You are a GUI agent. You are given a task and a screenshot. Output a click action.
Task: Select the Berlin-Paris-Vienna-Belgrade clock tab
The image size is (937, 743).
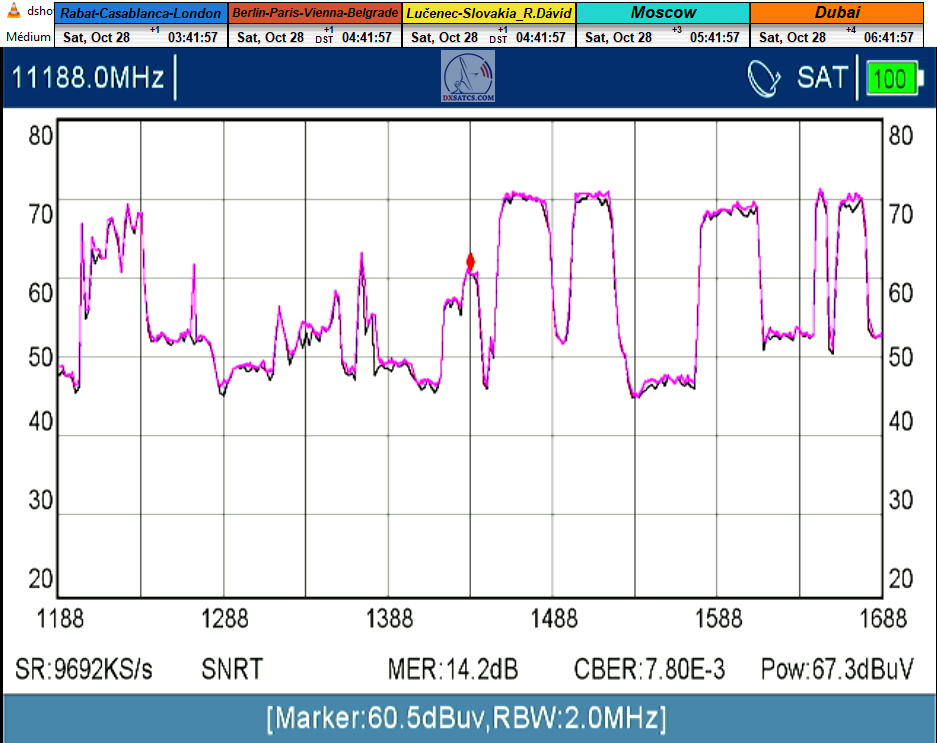(x=315, y=13)
